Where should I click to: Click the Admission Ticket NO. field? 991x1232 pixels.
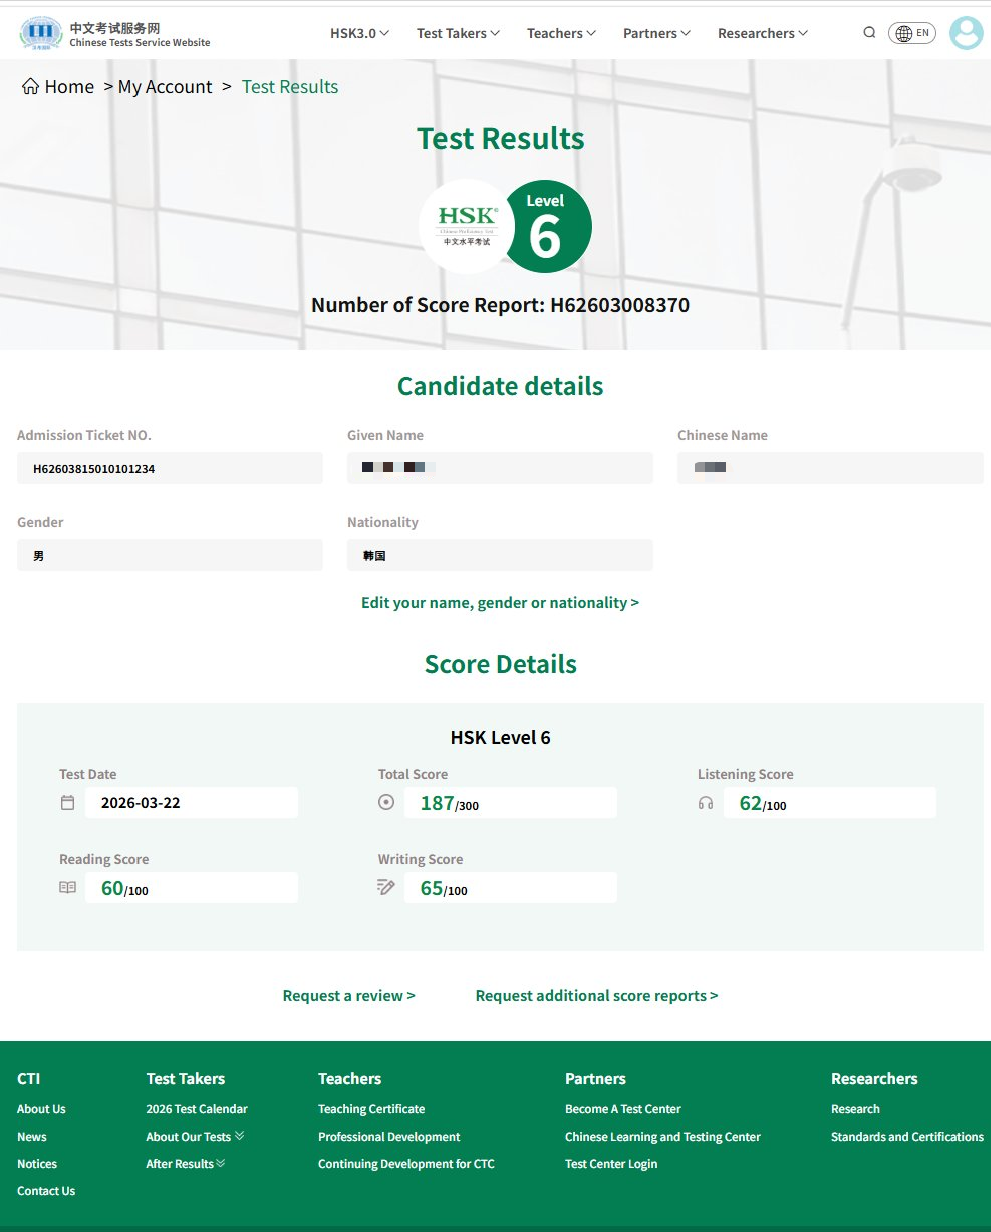(169, 468)
